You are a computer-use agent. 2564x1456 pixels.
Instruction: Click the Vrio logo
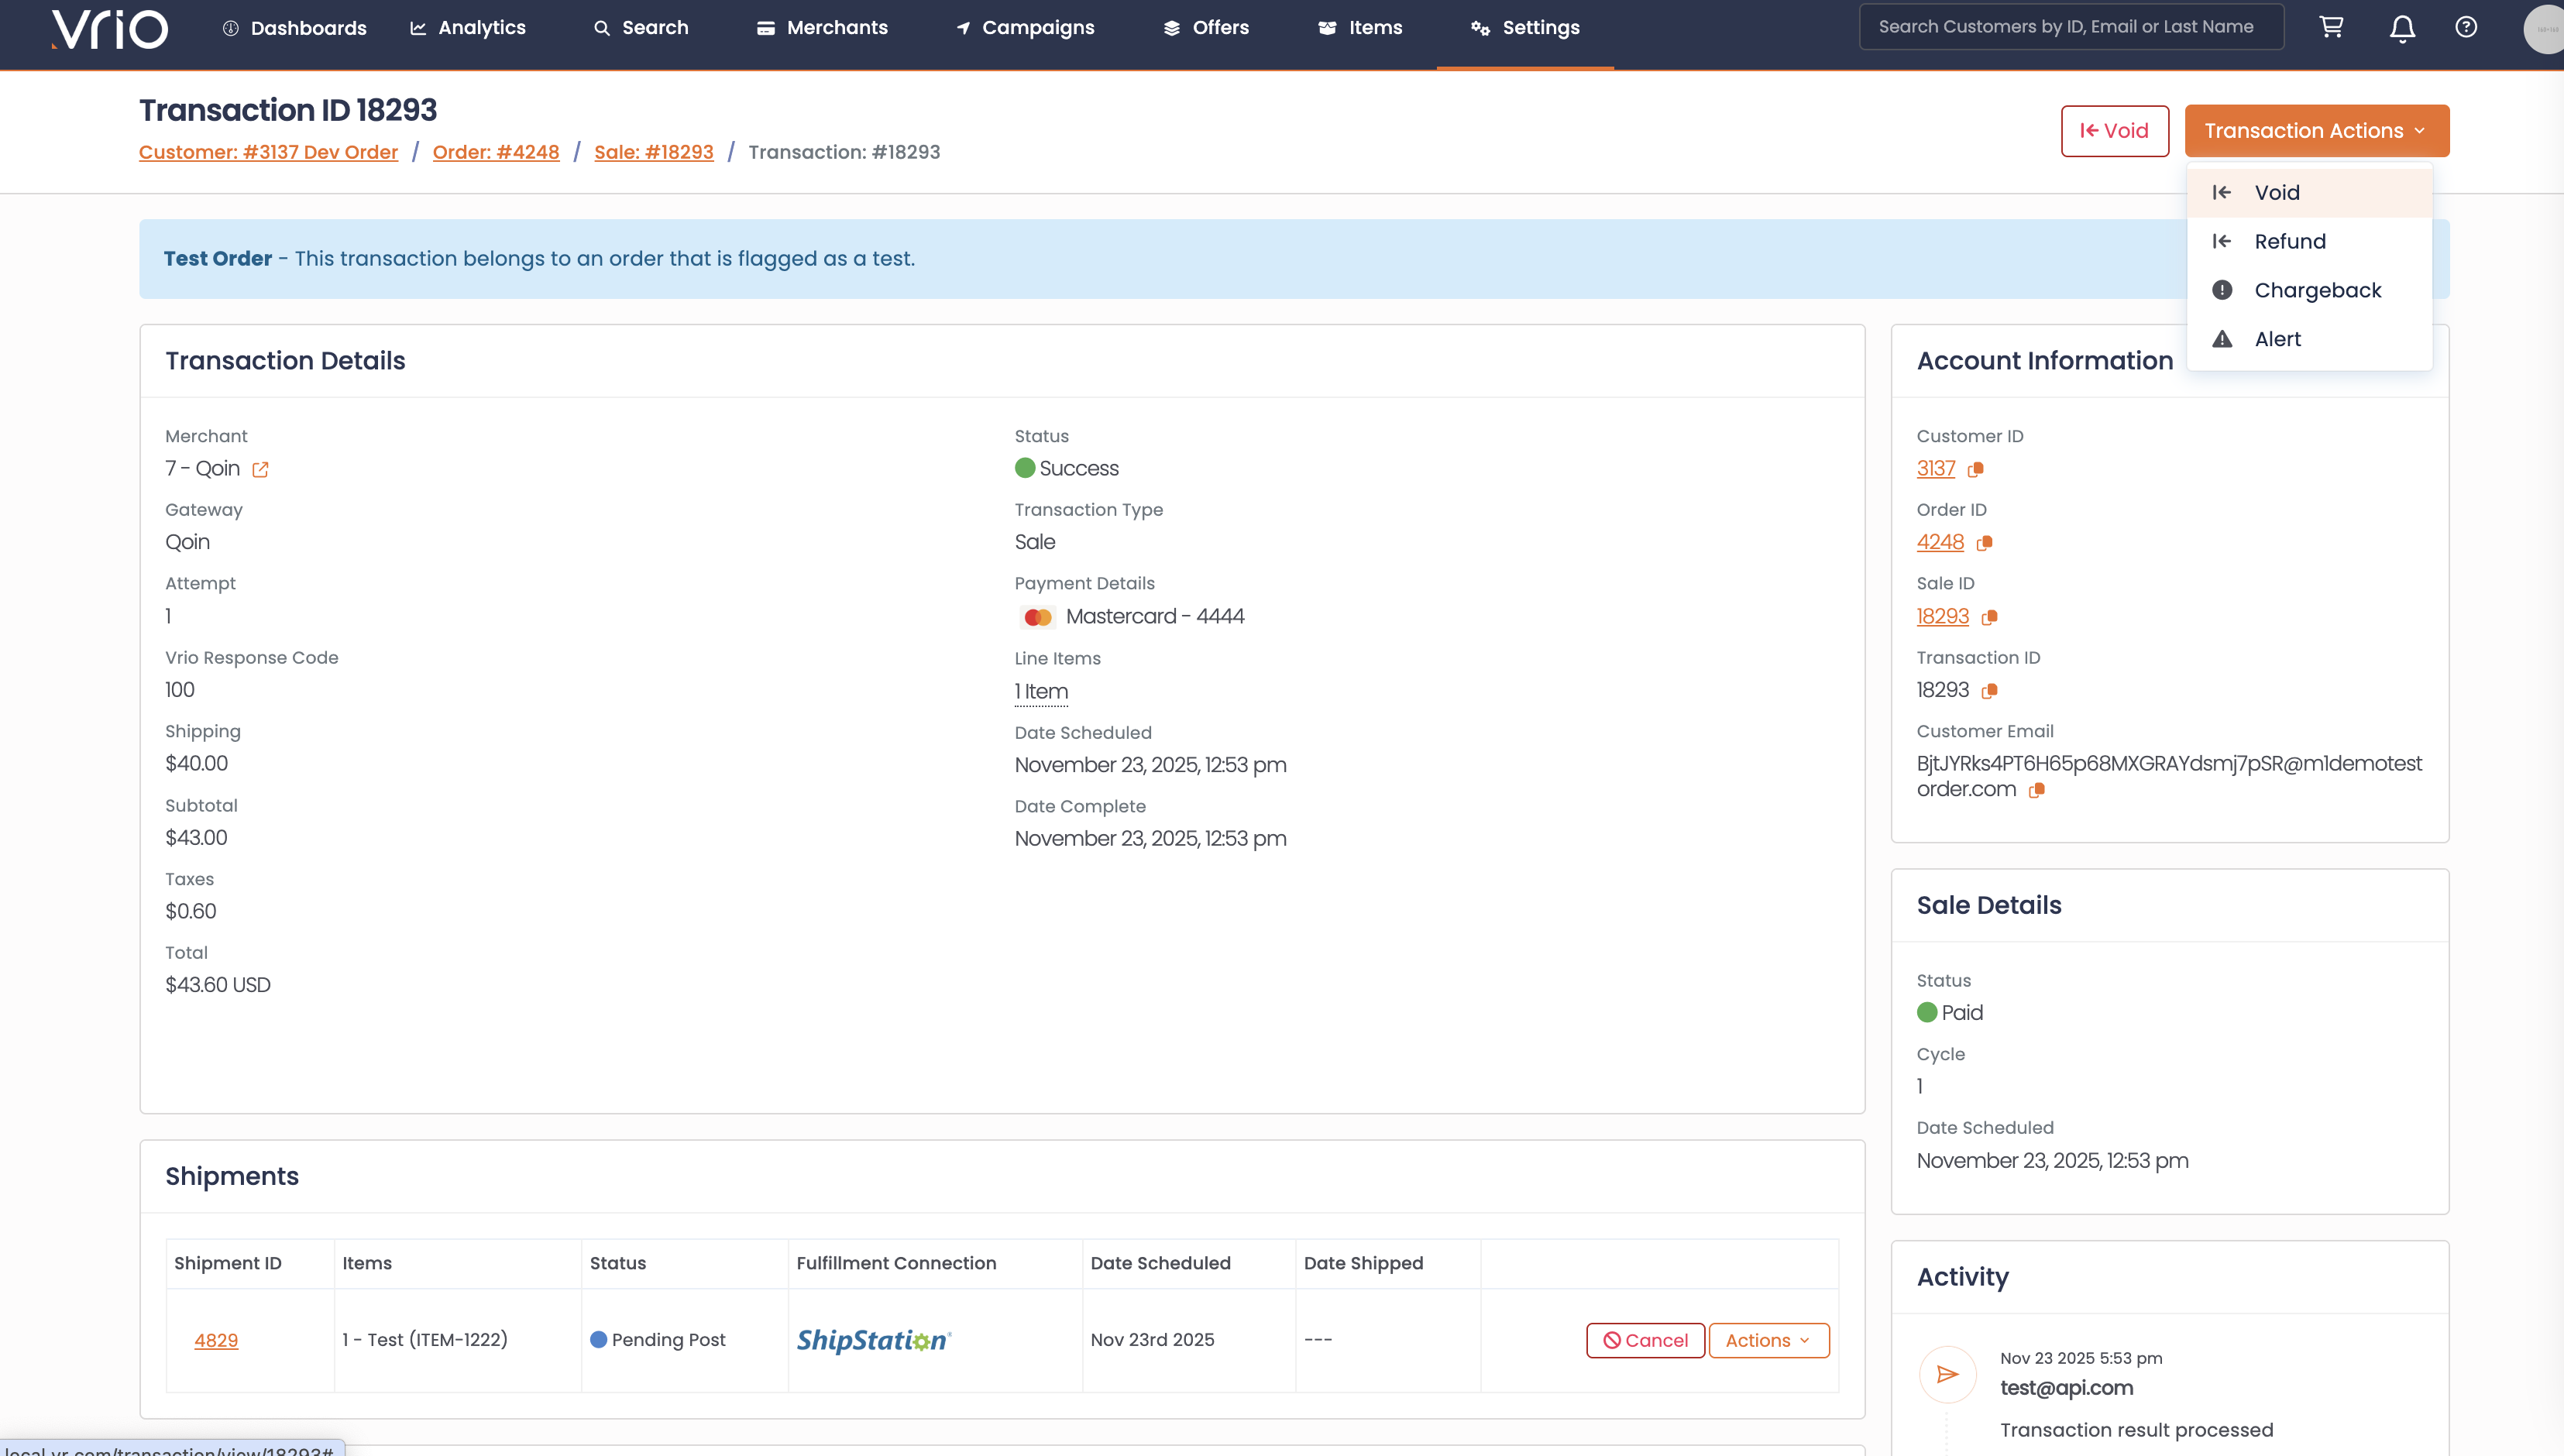pos(110,28)
